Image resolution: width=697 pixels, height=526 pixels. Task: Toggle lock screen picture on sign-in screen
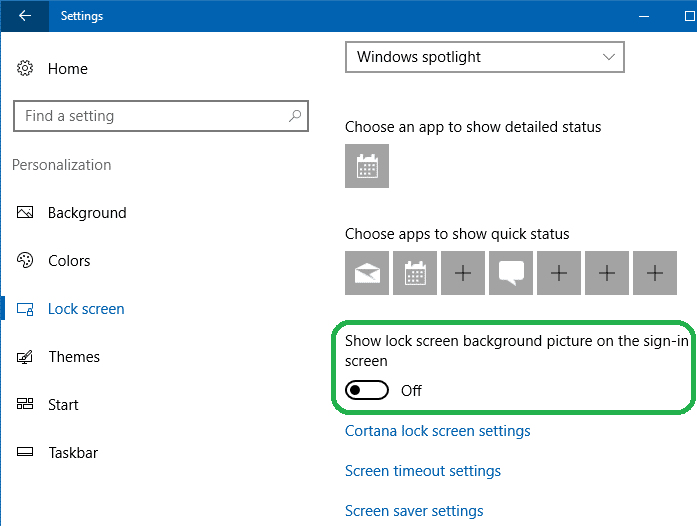(367, 390)
